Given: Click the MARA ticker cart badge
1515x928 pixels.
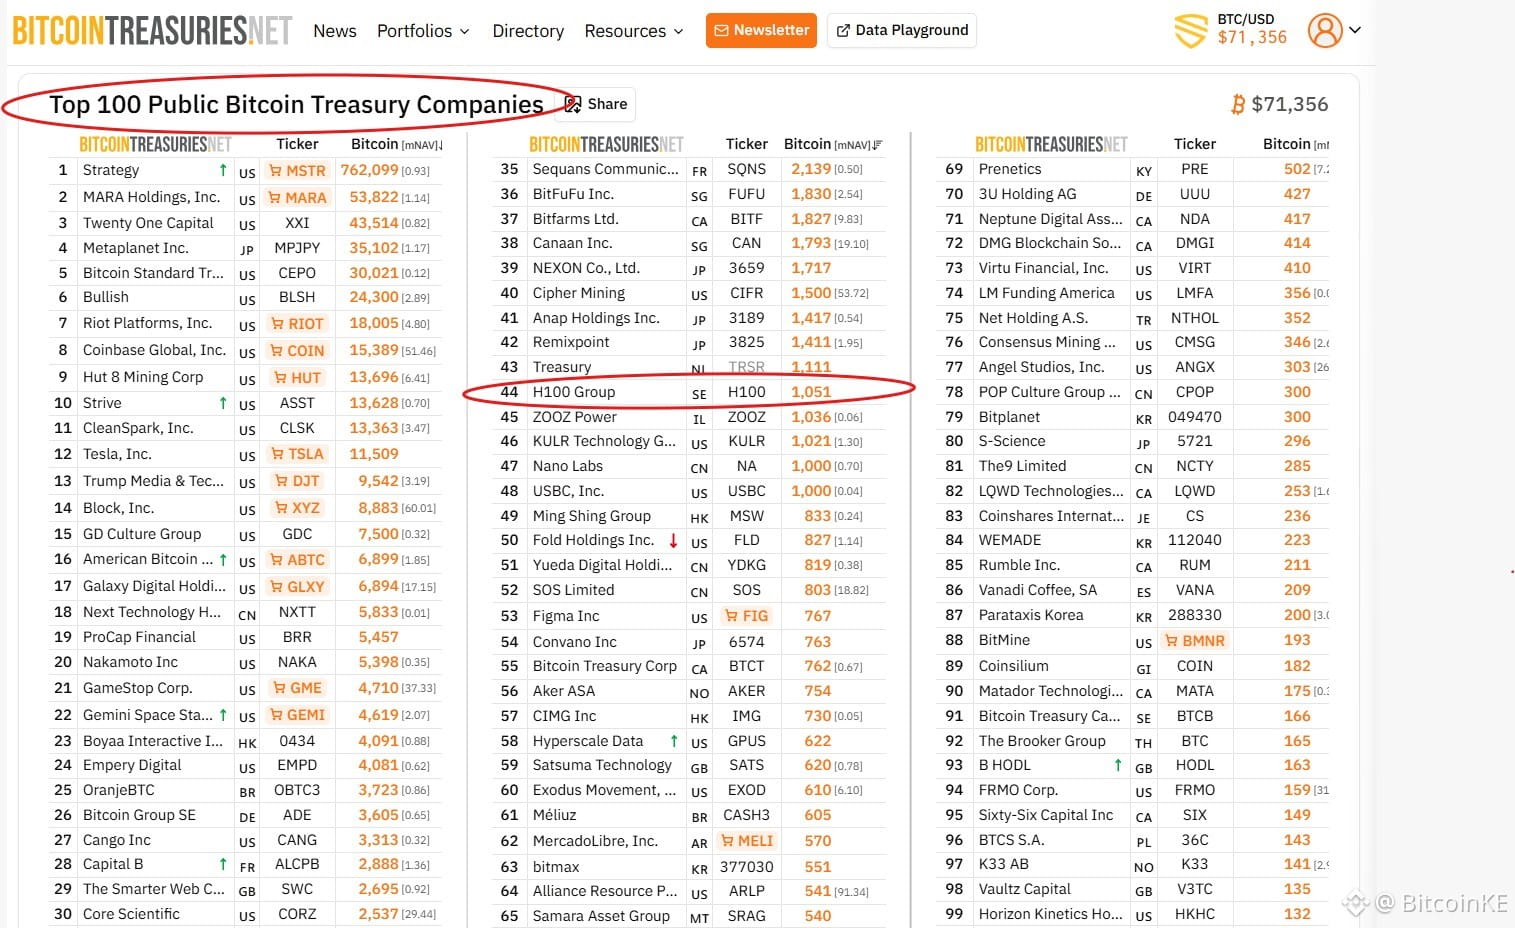Looking at the screenshot, I should click(x=297, y=198).
